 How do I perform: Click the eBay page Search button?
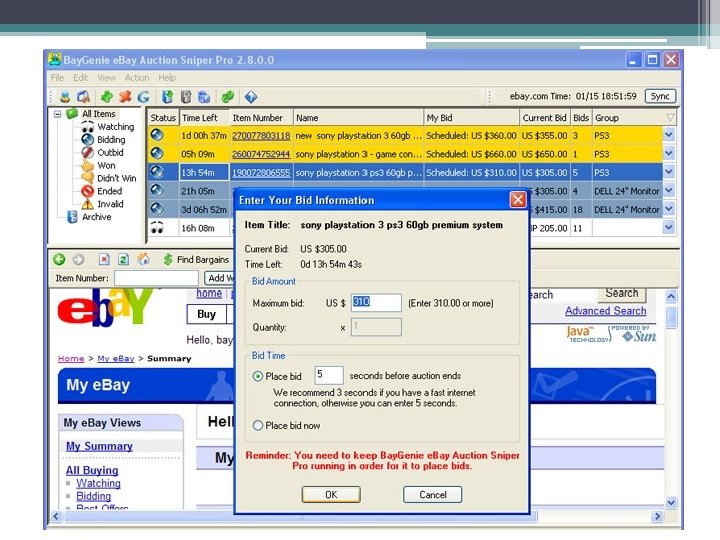coord(622,293)
